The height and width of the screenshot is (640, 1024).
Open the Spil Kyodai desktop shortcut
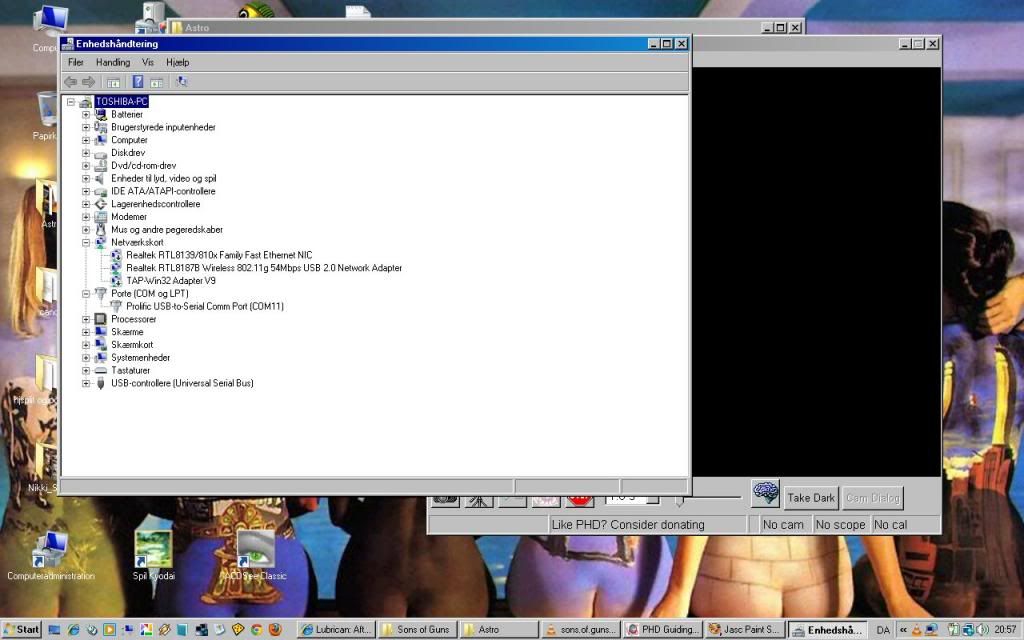[153, 556]
